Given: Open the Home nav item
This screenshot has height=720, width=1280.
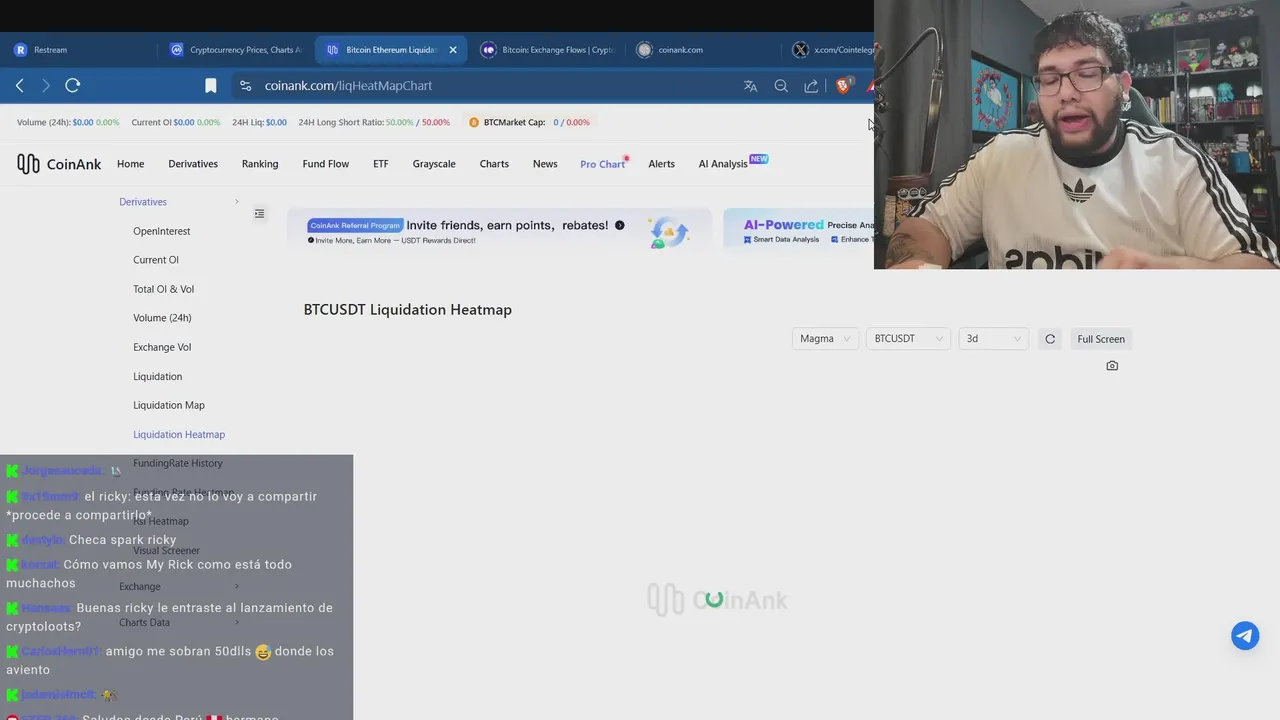Looking at the screenshot, I should click(130, 164).
